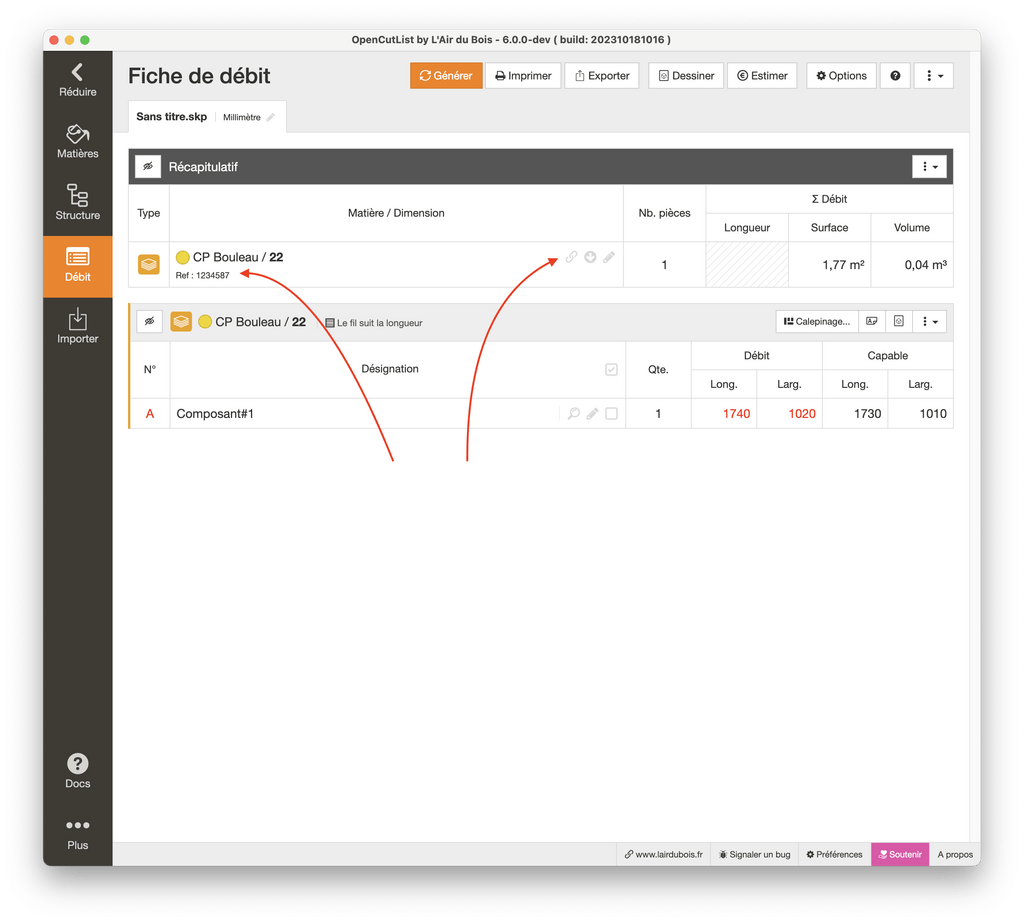Highlight Composant#1 with the magnifier icon
Image resolution: width=1024 pixels, height=923 pixels.
[573, 413]
